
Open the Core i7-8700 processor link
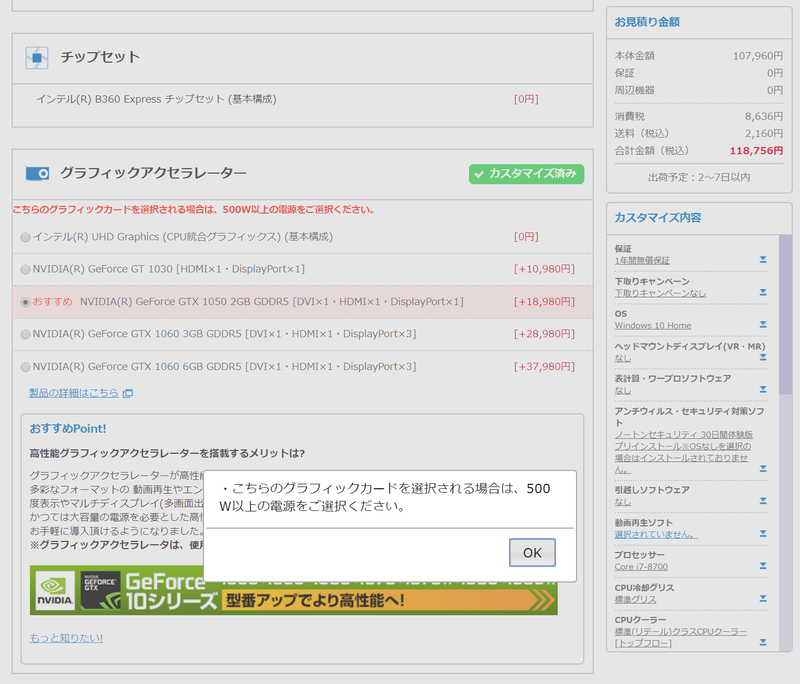[641, 567]
